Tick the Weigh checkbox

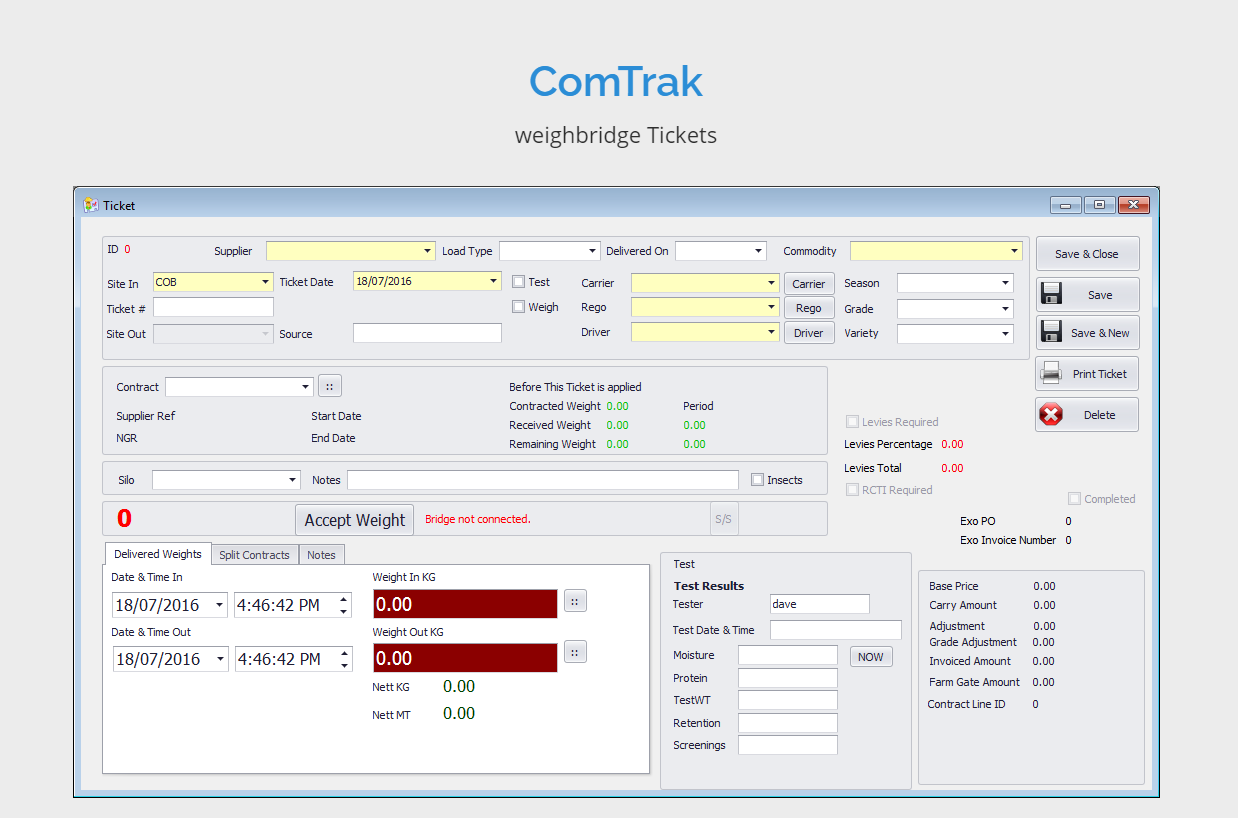pyautogui.click(x=518, y=307)
